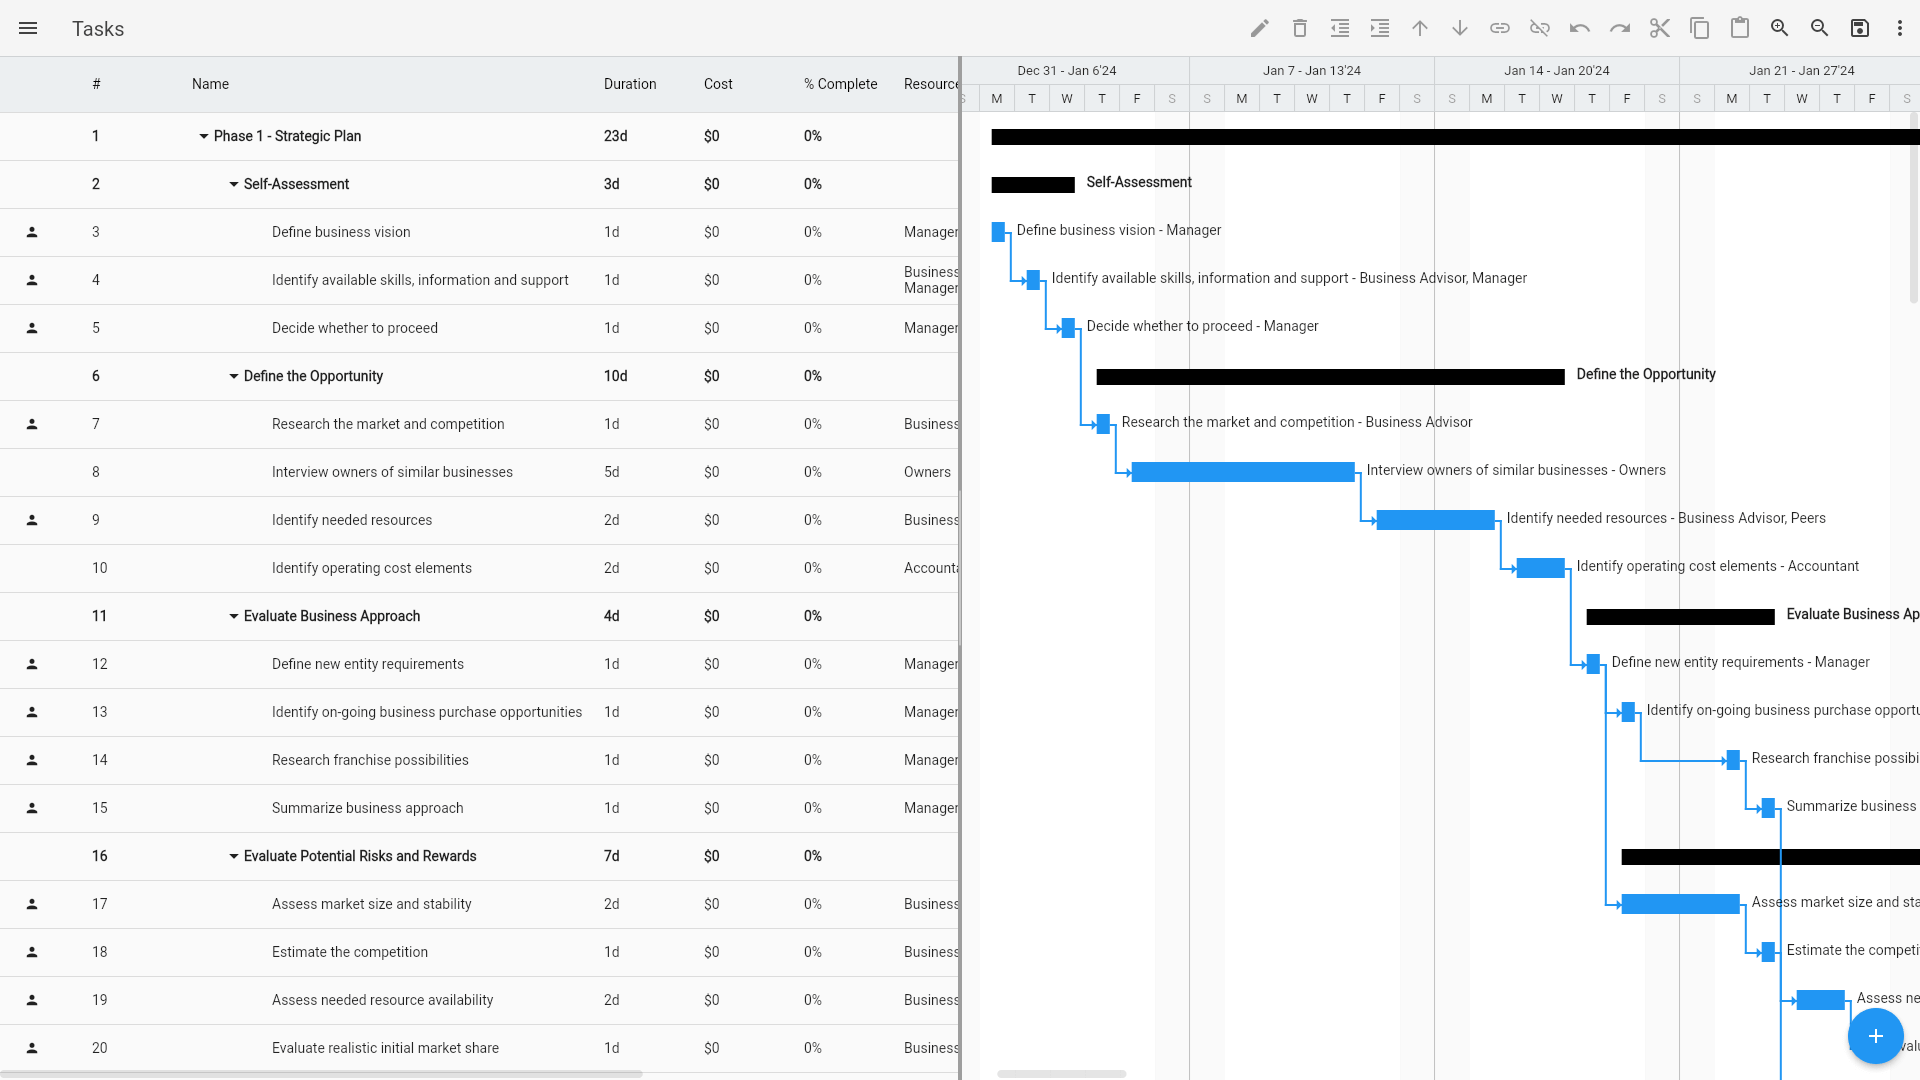The width and height of the screenshot is (1920, 1080).
Task: Click the 23d duration of Phase 1
Action: [x=616, y=136]
